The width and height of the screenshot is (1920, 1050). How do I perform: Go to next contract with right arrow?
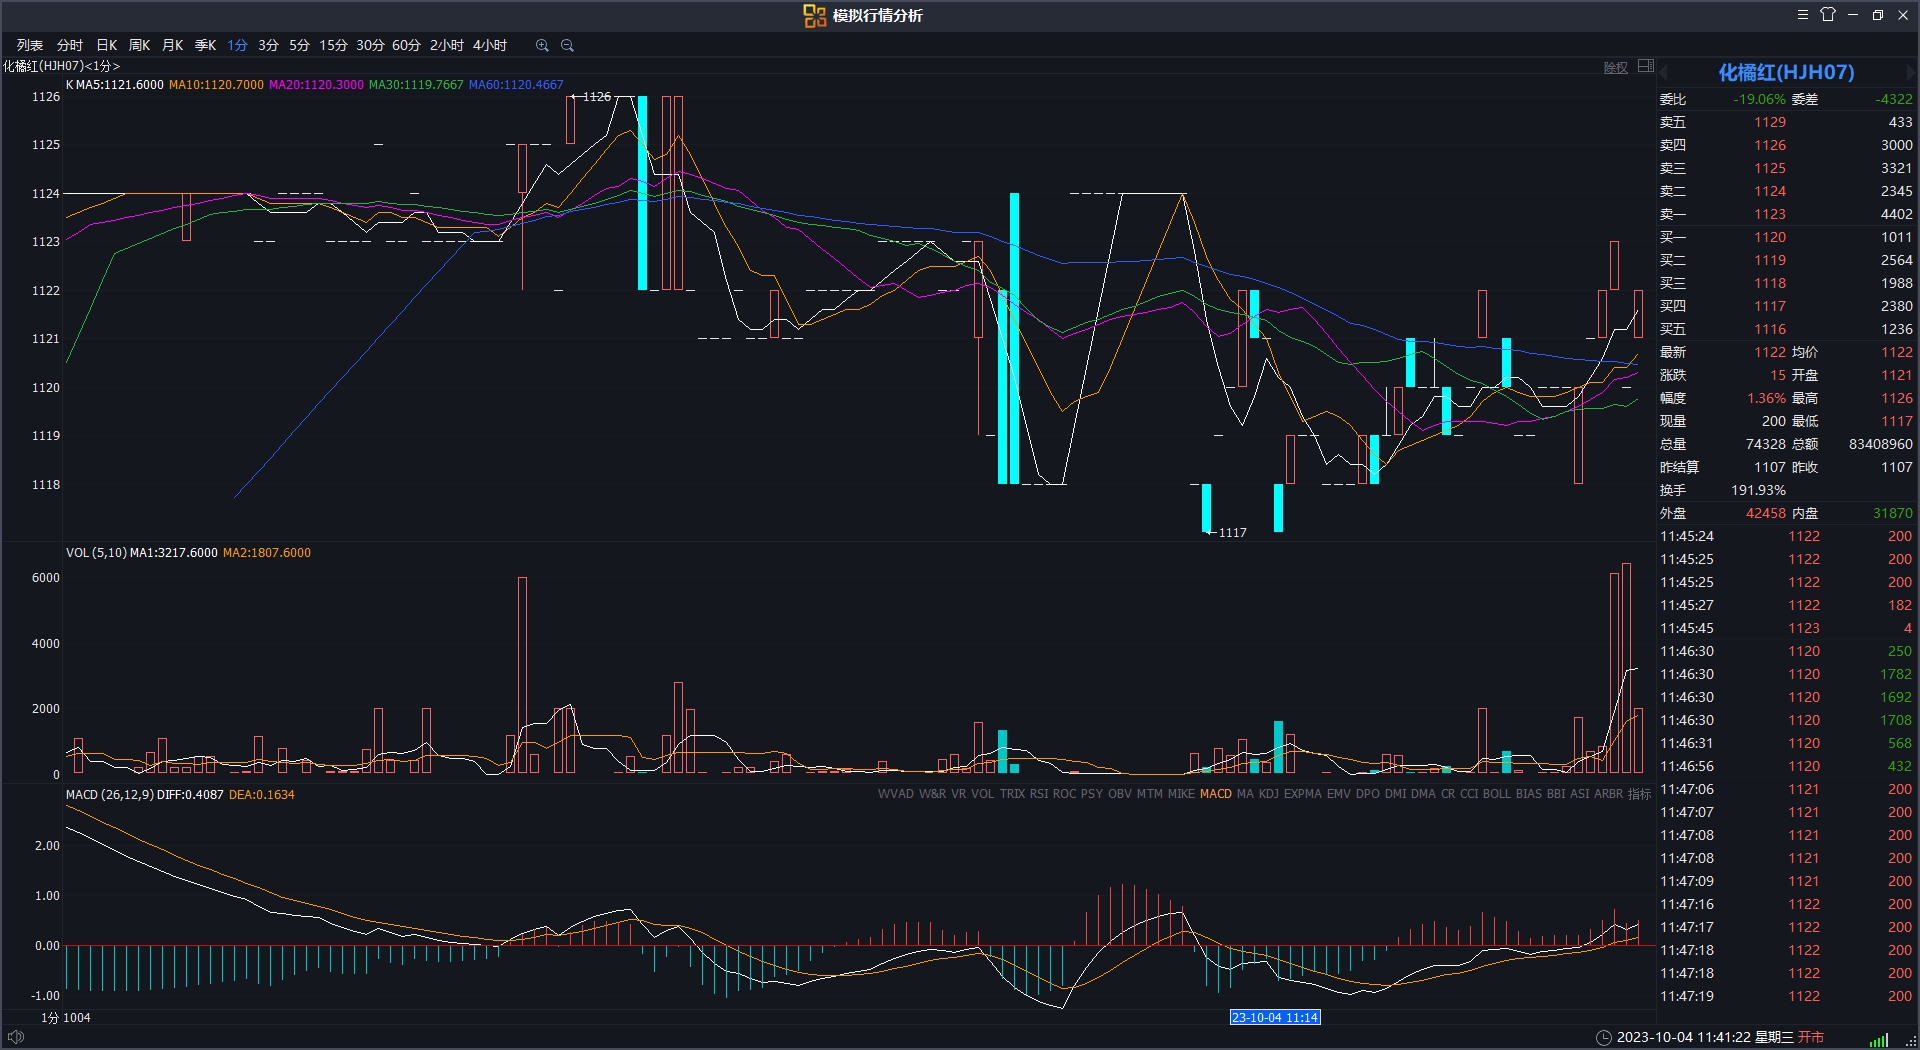(1909, 72)
